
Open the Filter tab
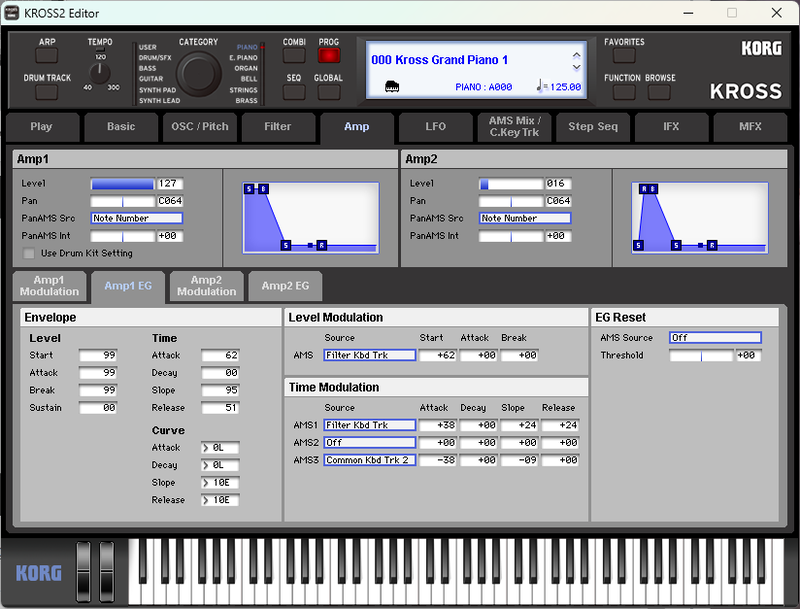(278, 126)
